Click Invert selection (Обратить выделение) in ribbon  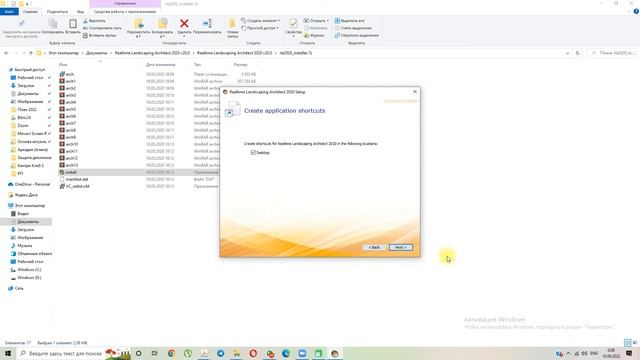click(x=357, y=35)
